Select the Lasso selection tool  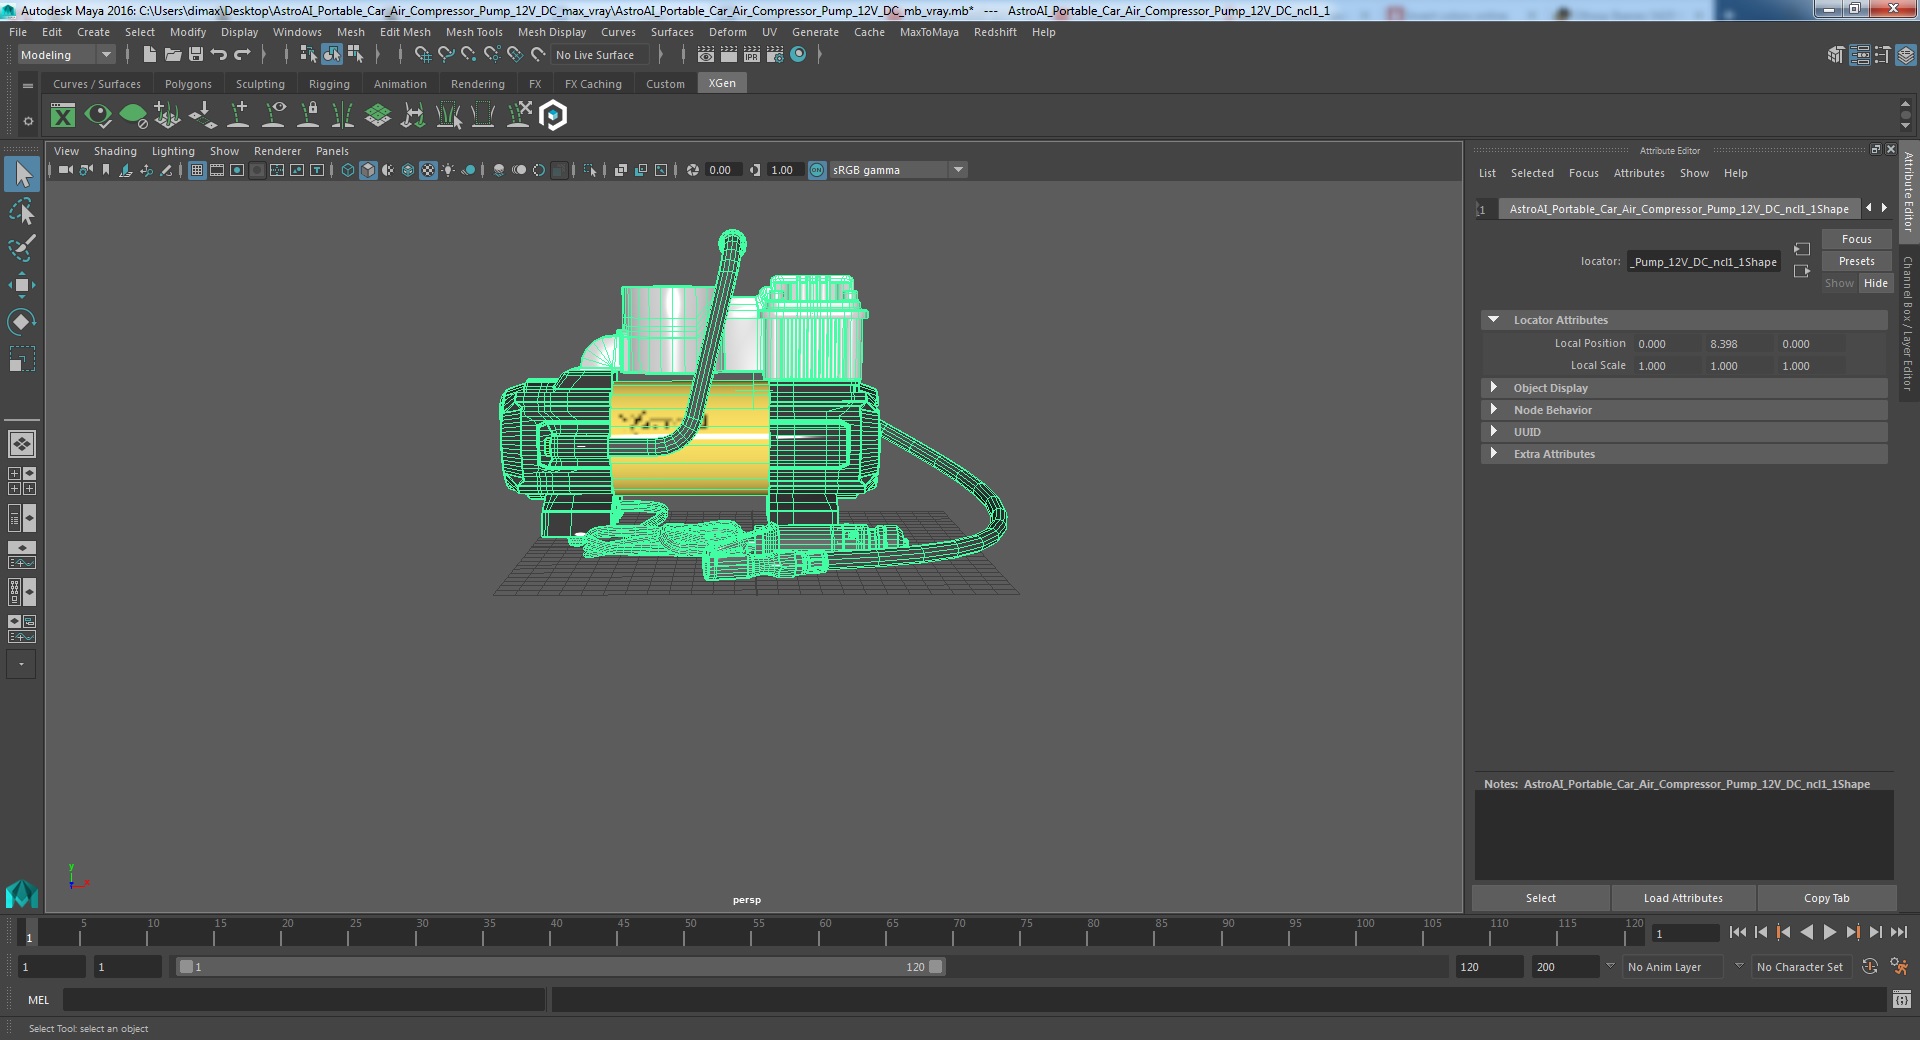tap(21, 212)
